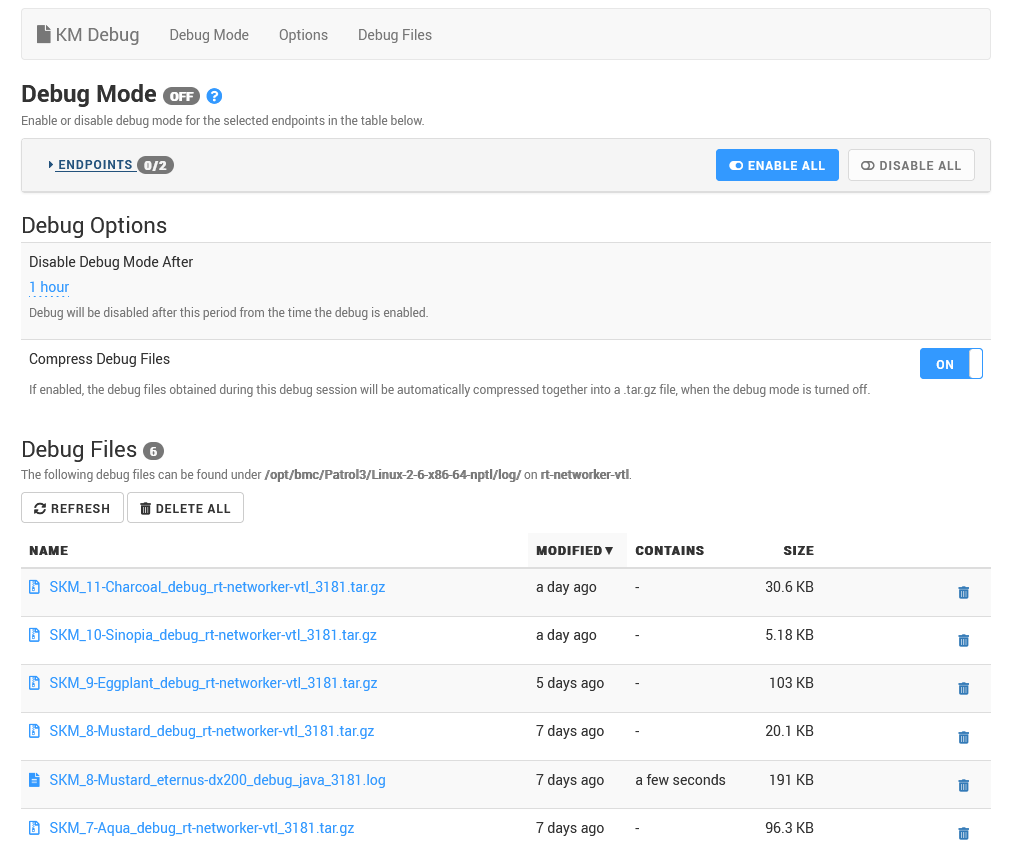Go to Options in the navbar
1009x866 pixels.
(x=303, y=35)
